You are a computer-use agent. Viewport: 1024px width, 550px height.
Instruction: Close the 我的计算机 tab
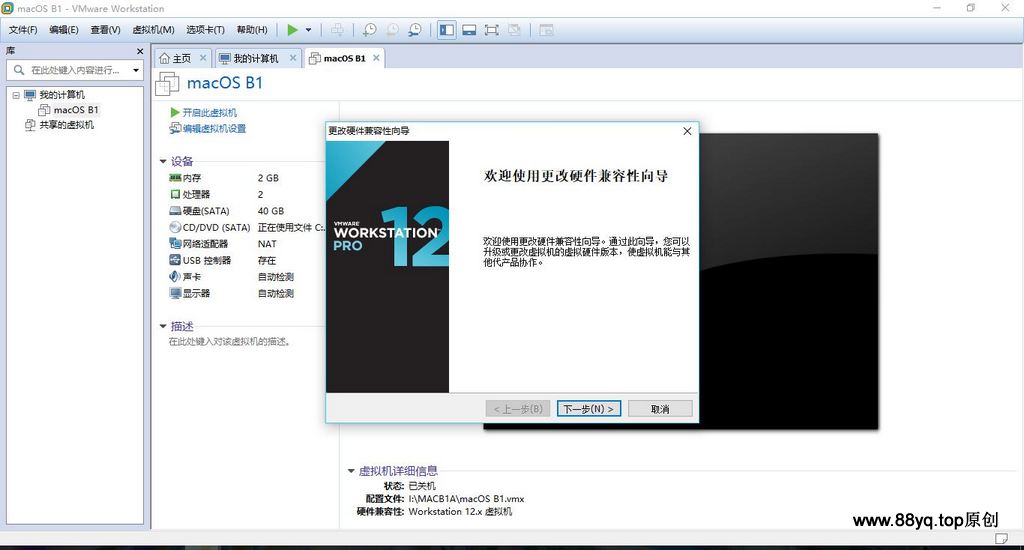point(293,58)
